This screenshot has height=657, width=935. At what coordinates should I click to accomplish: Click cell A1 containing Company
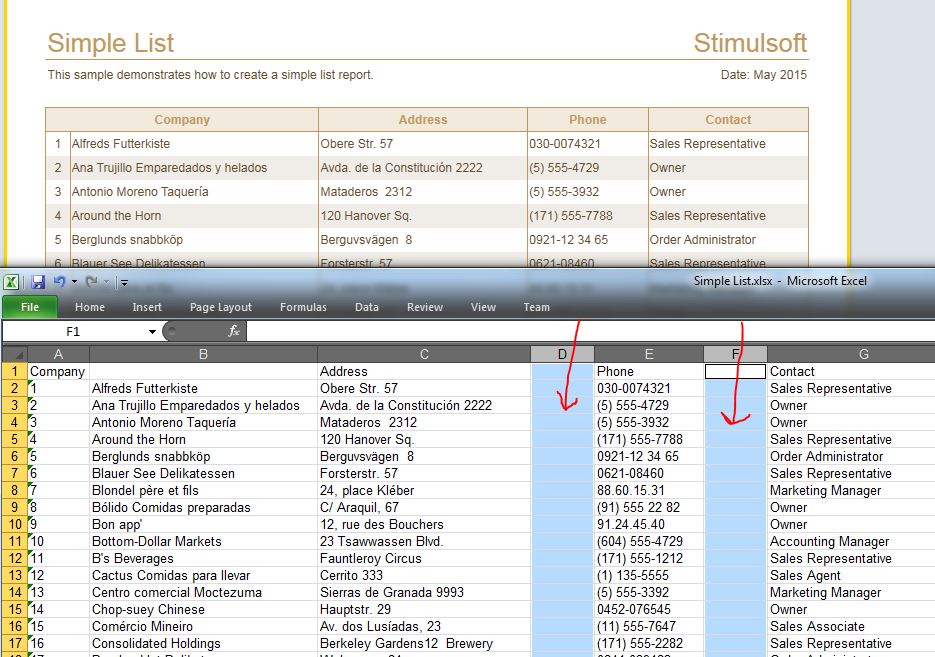58,371
